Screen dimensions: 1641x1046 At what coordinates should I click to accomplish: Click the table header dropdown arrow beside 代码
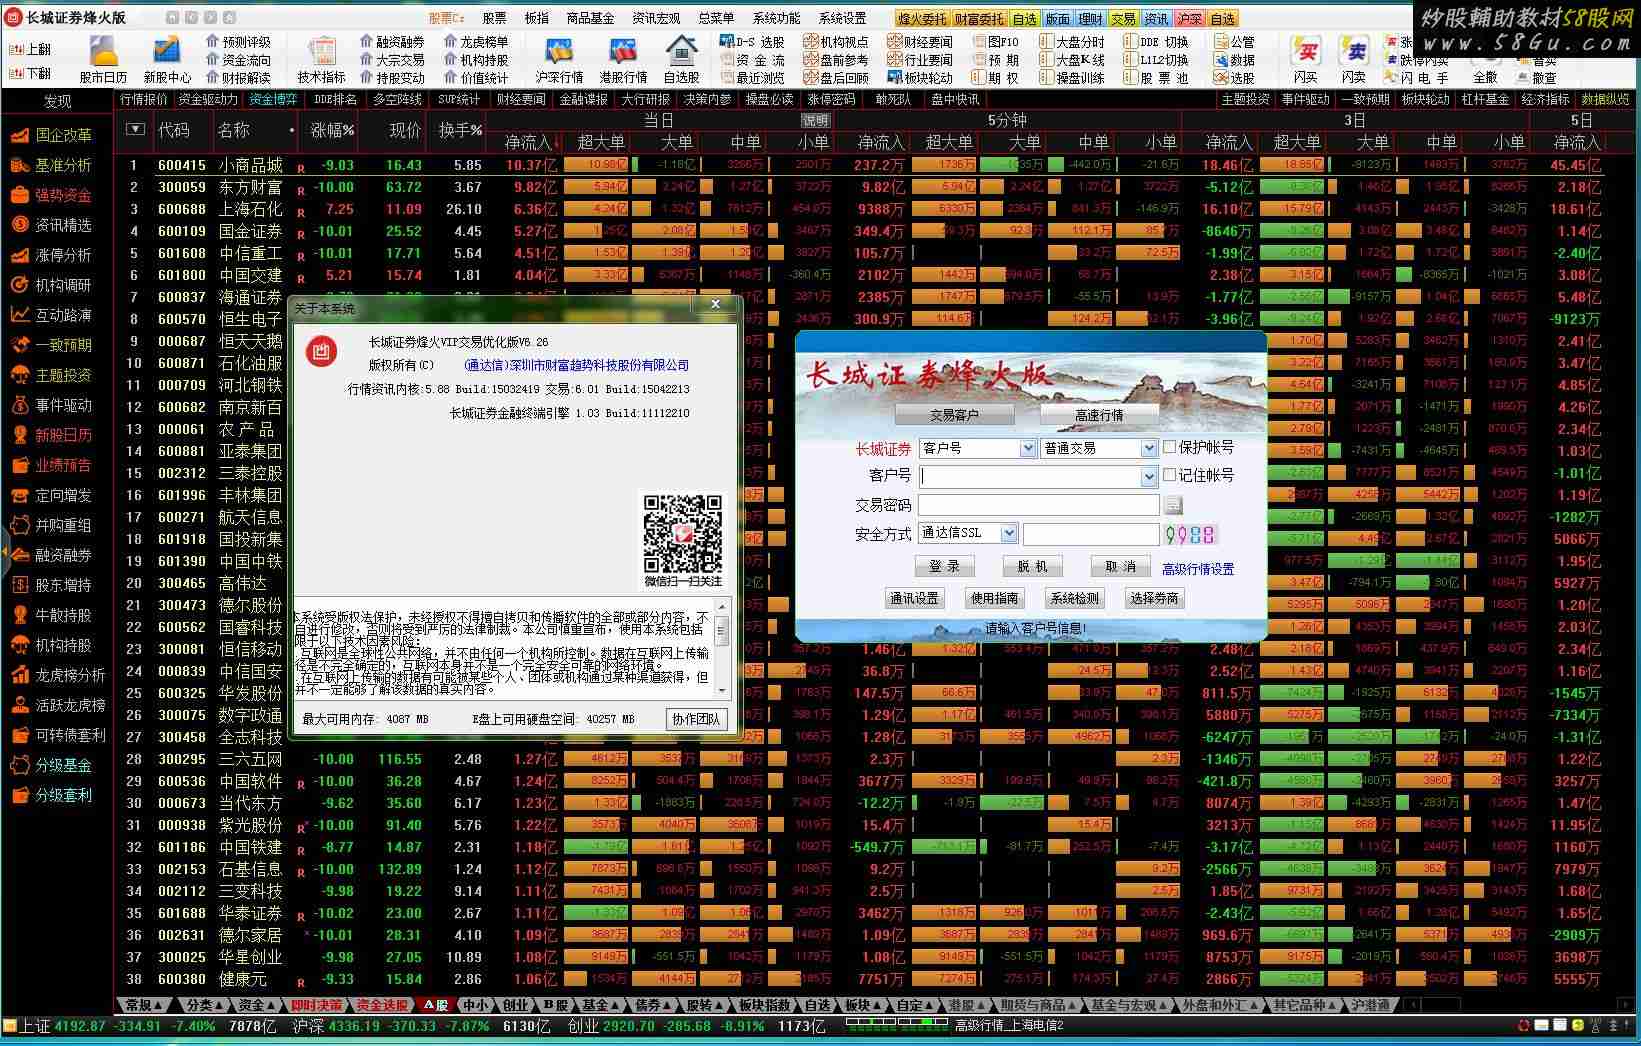click(135, 129)
